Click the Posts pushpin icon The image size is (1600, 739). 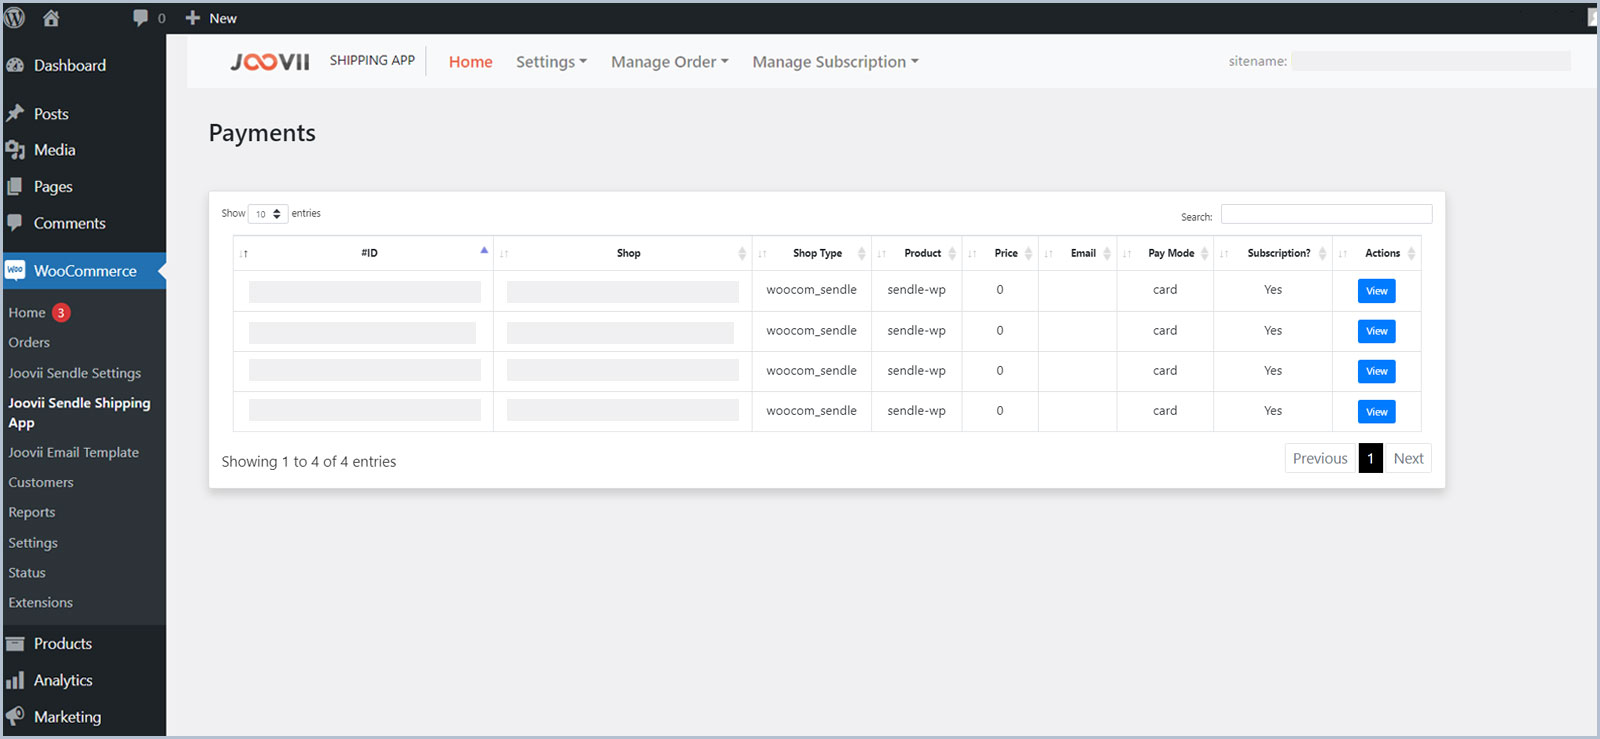pyautogui.click(x=15, y=114)
